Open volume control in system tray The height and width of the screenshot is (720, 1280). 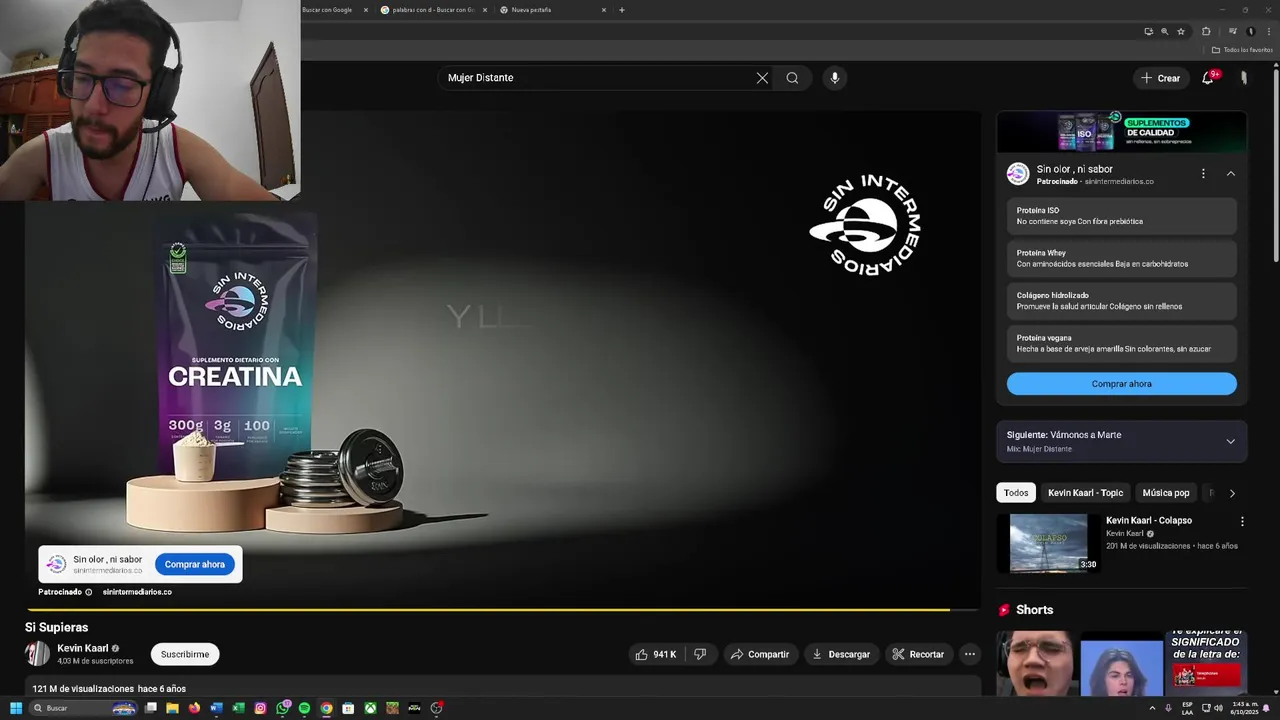tap(1218, 708)
